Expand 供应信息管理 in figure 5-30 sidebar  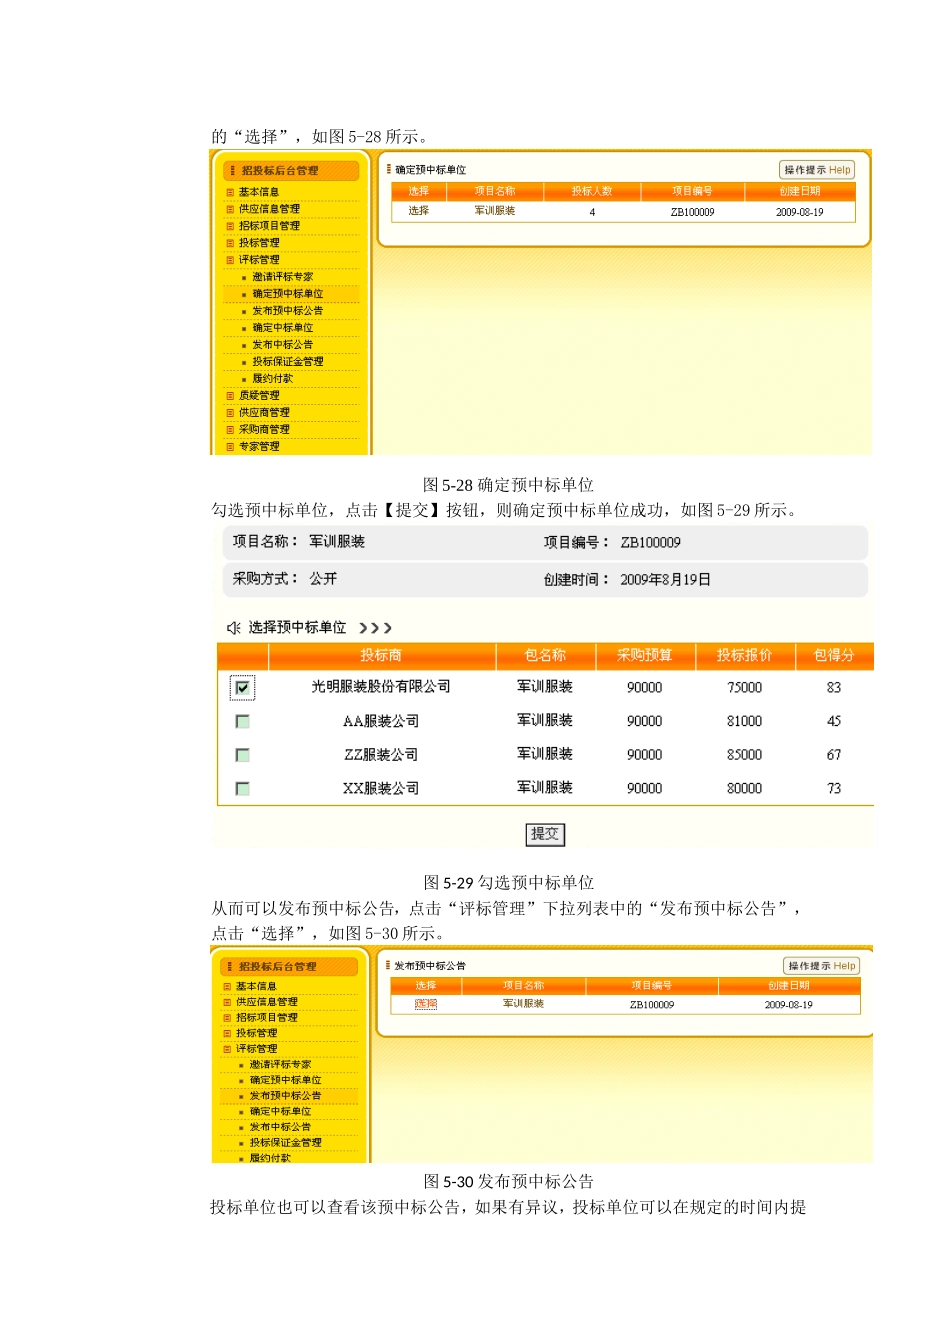click(266, 1002)
